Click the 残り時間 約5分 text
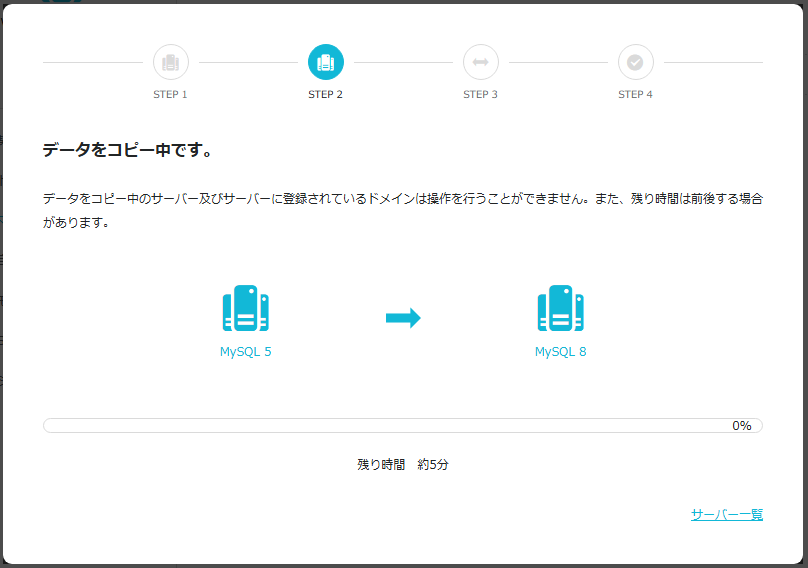The width and height of the screenshot is (808, 568). pyautogui.click(x=403, y=464)
